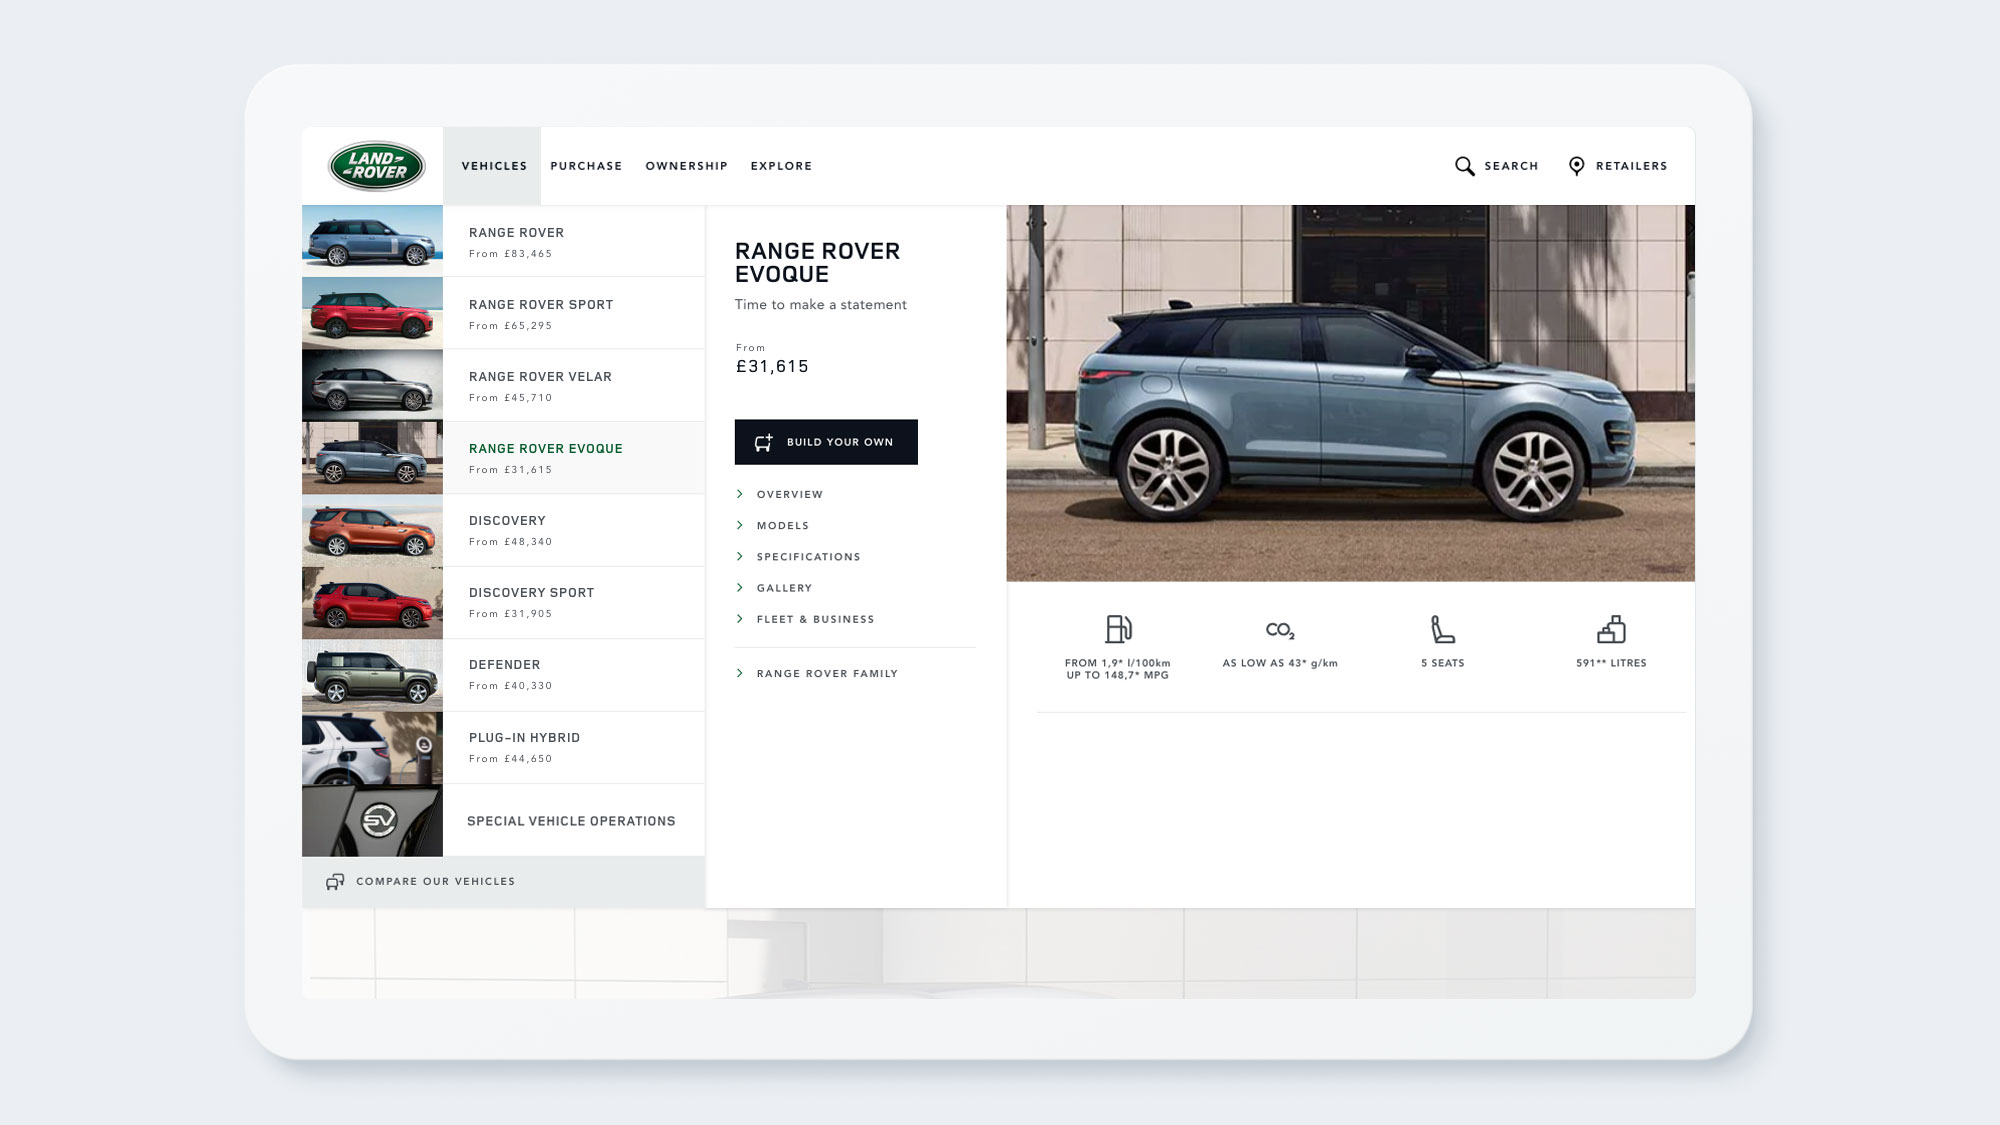The height and width of the screenshot is (1125, 2000).
Task: Click the Retailers location pin icon
Action: coord(1576,166)
